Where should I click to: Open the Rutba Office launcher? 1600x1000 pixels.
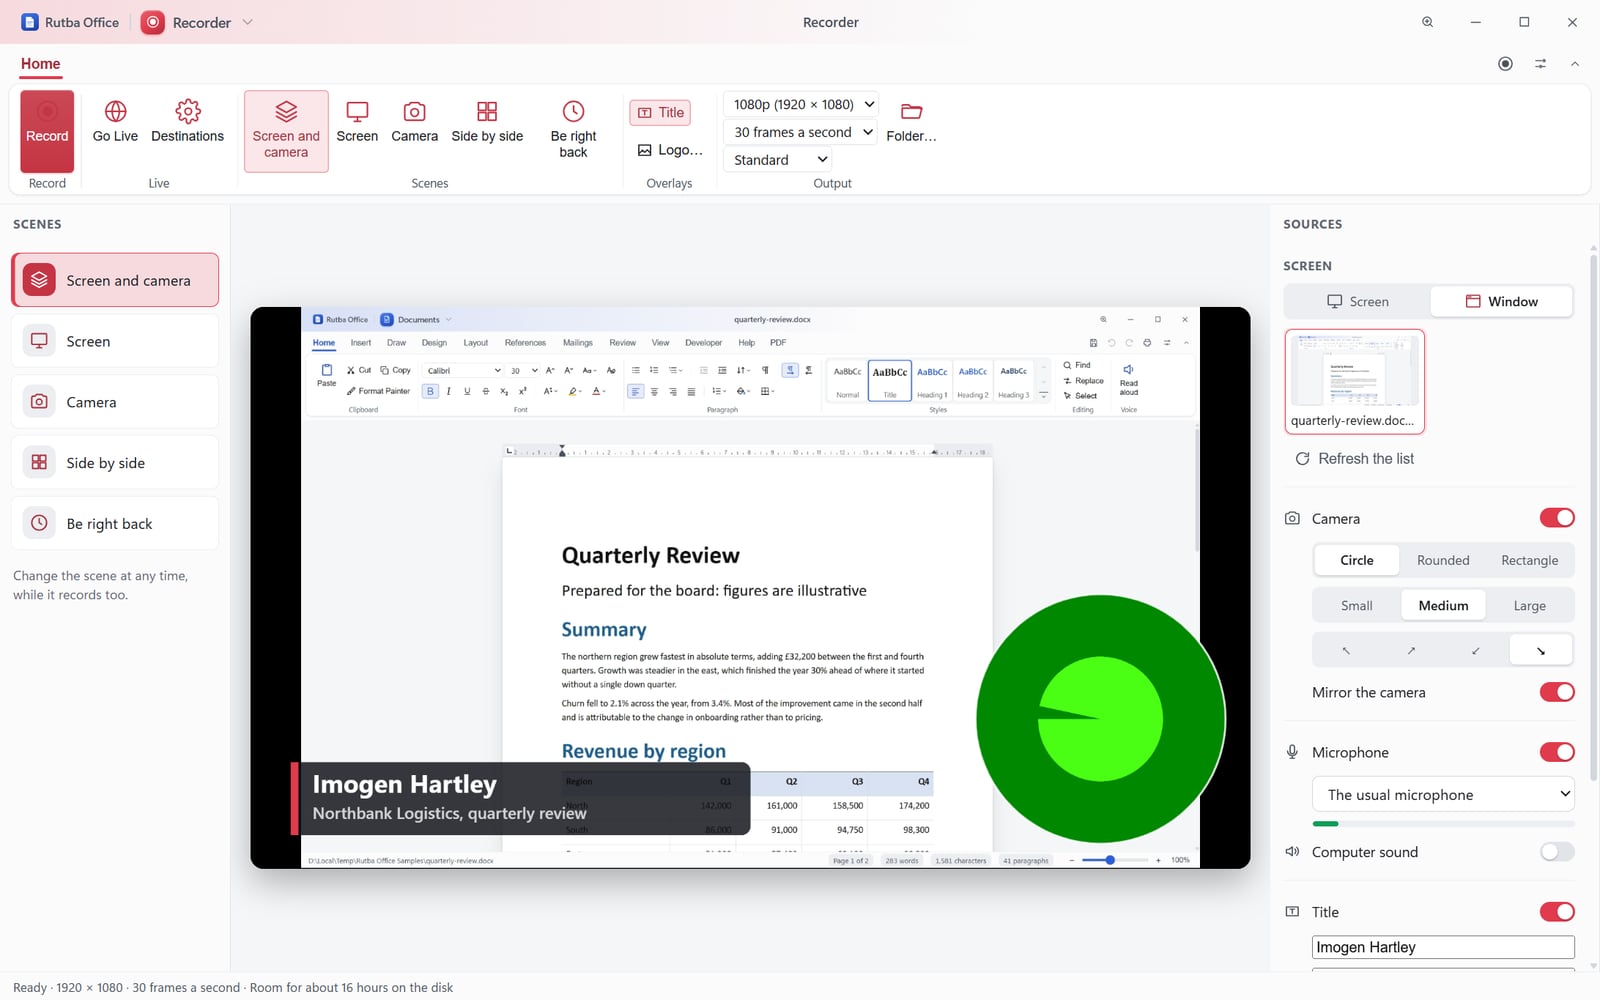click(70, 22)
